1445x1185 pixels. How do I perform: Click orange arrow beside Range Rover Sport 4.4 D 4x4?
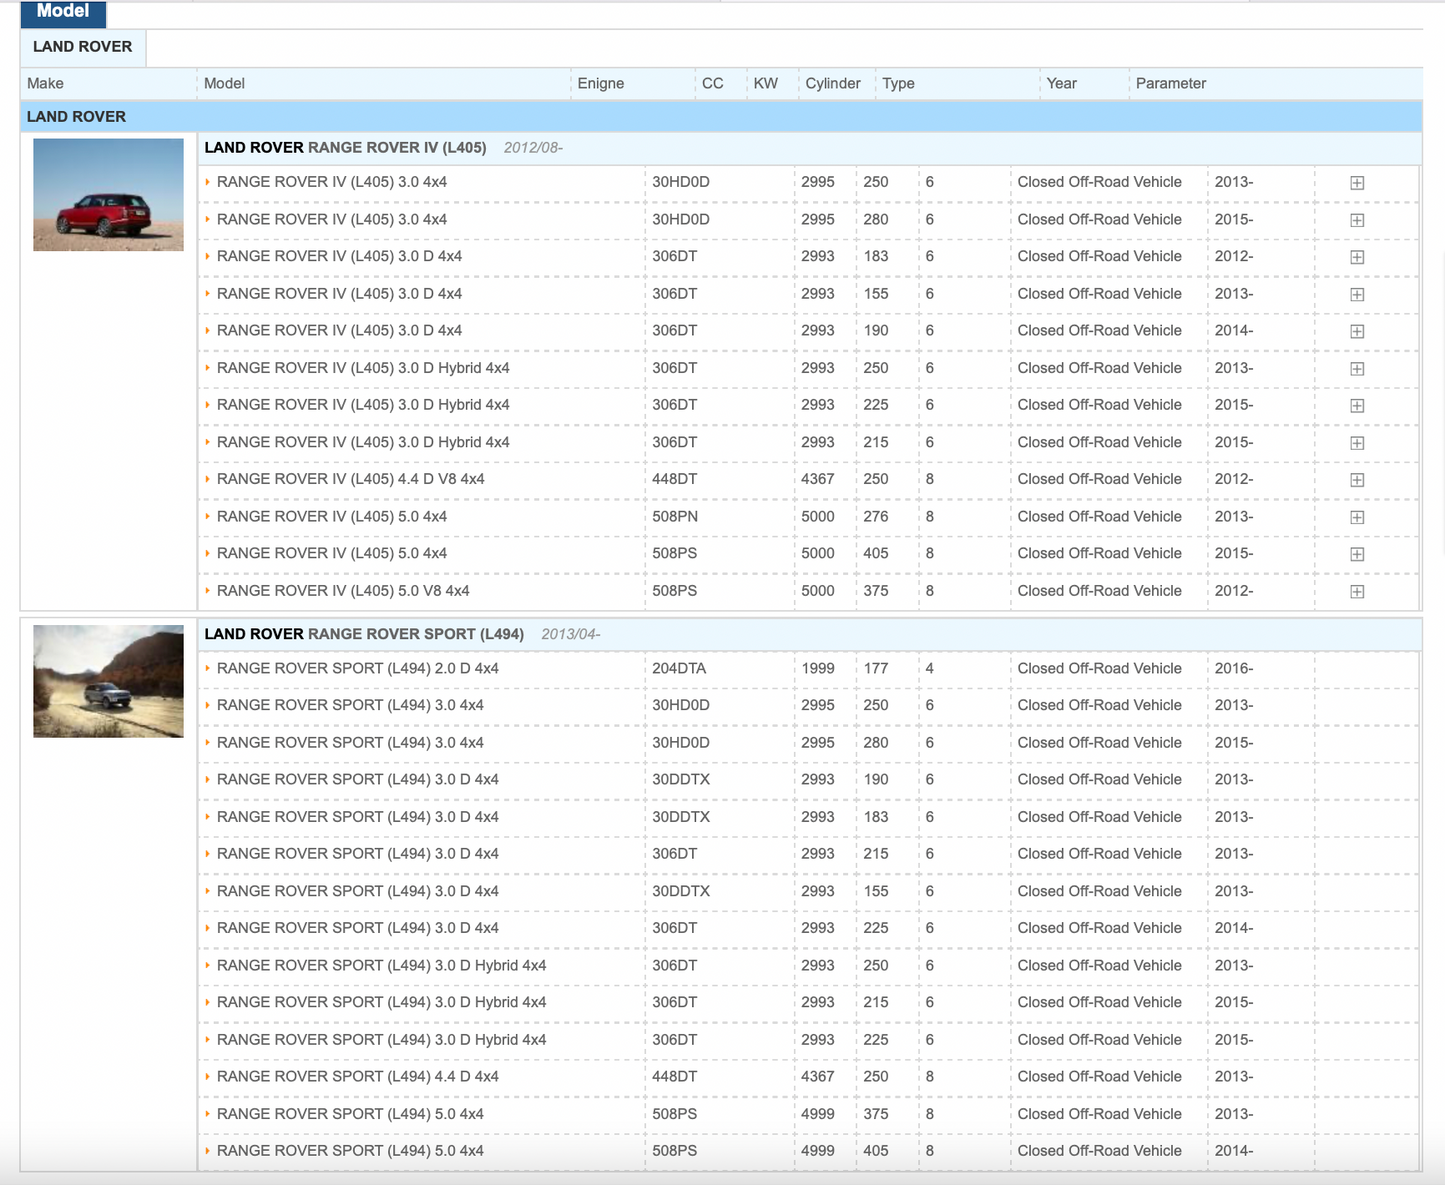click(x=208, y=1076)
